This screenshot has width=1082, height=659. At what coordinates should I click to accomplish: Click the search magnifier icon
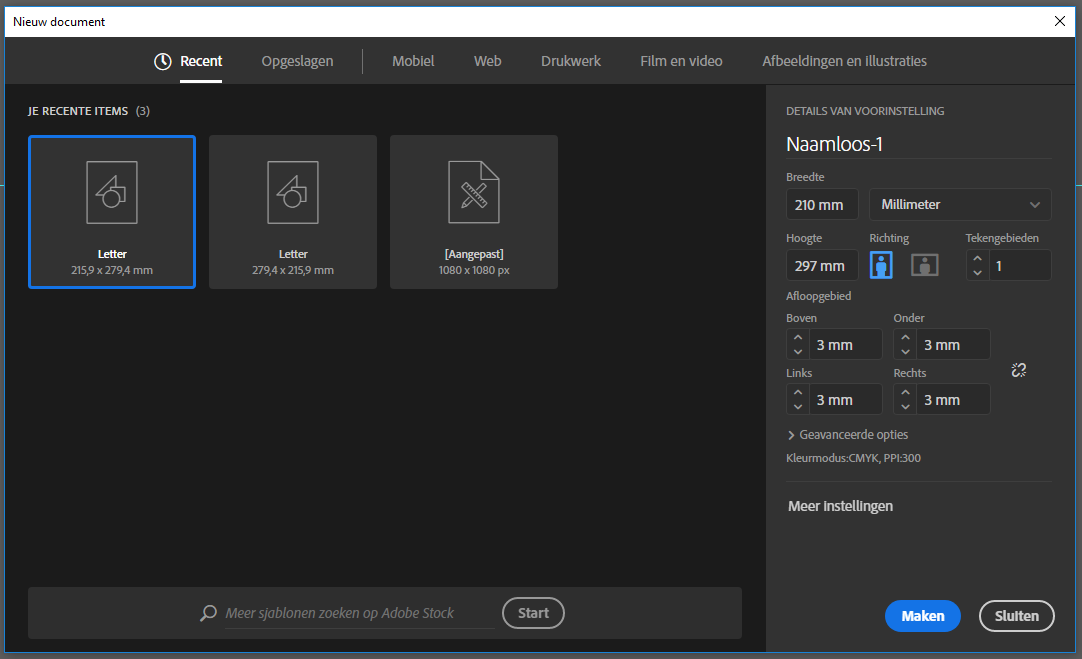pos(208,613)
